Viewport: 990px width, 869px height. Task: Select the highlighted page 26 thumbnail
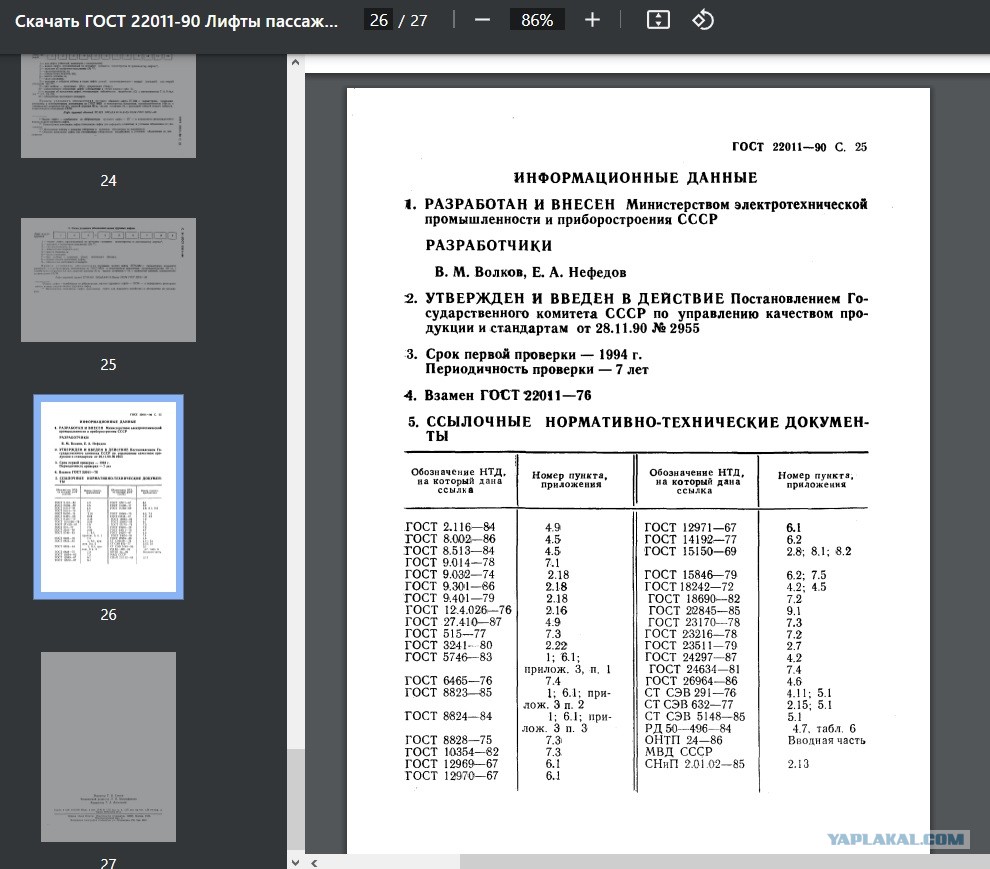click(x=109, y=497)
